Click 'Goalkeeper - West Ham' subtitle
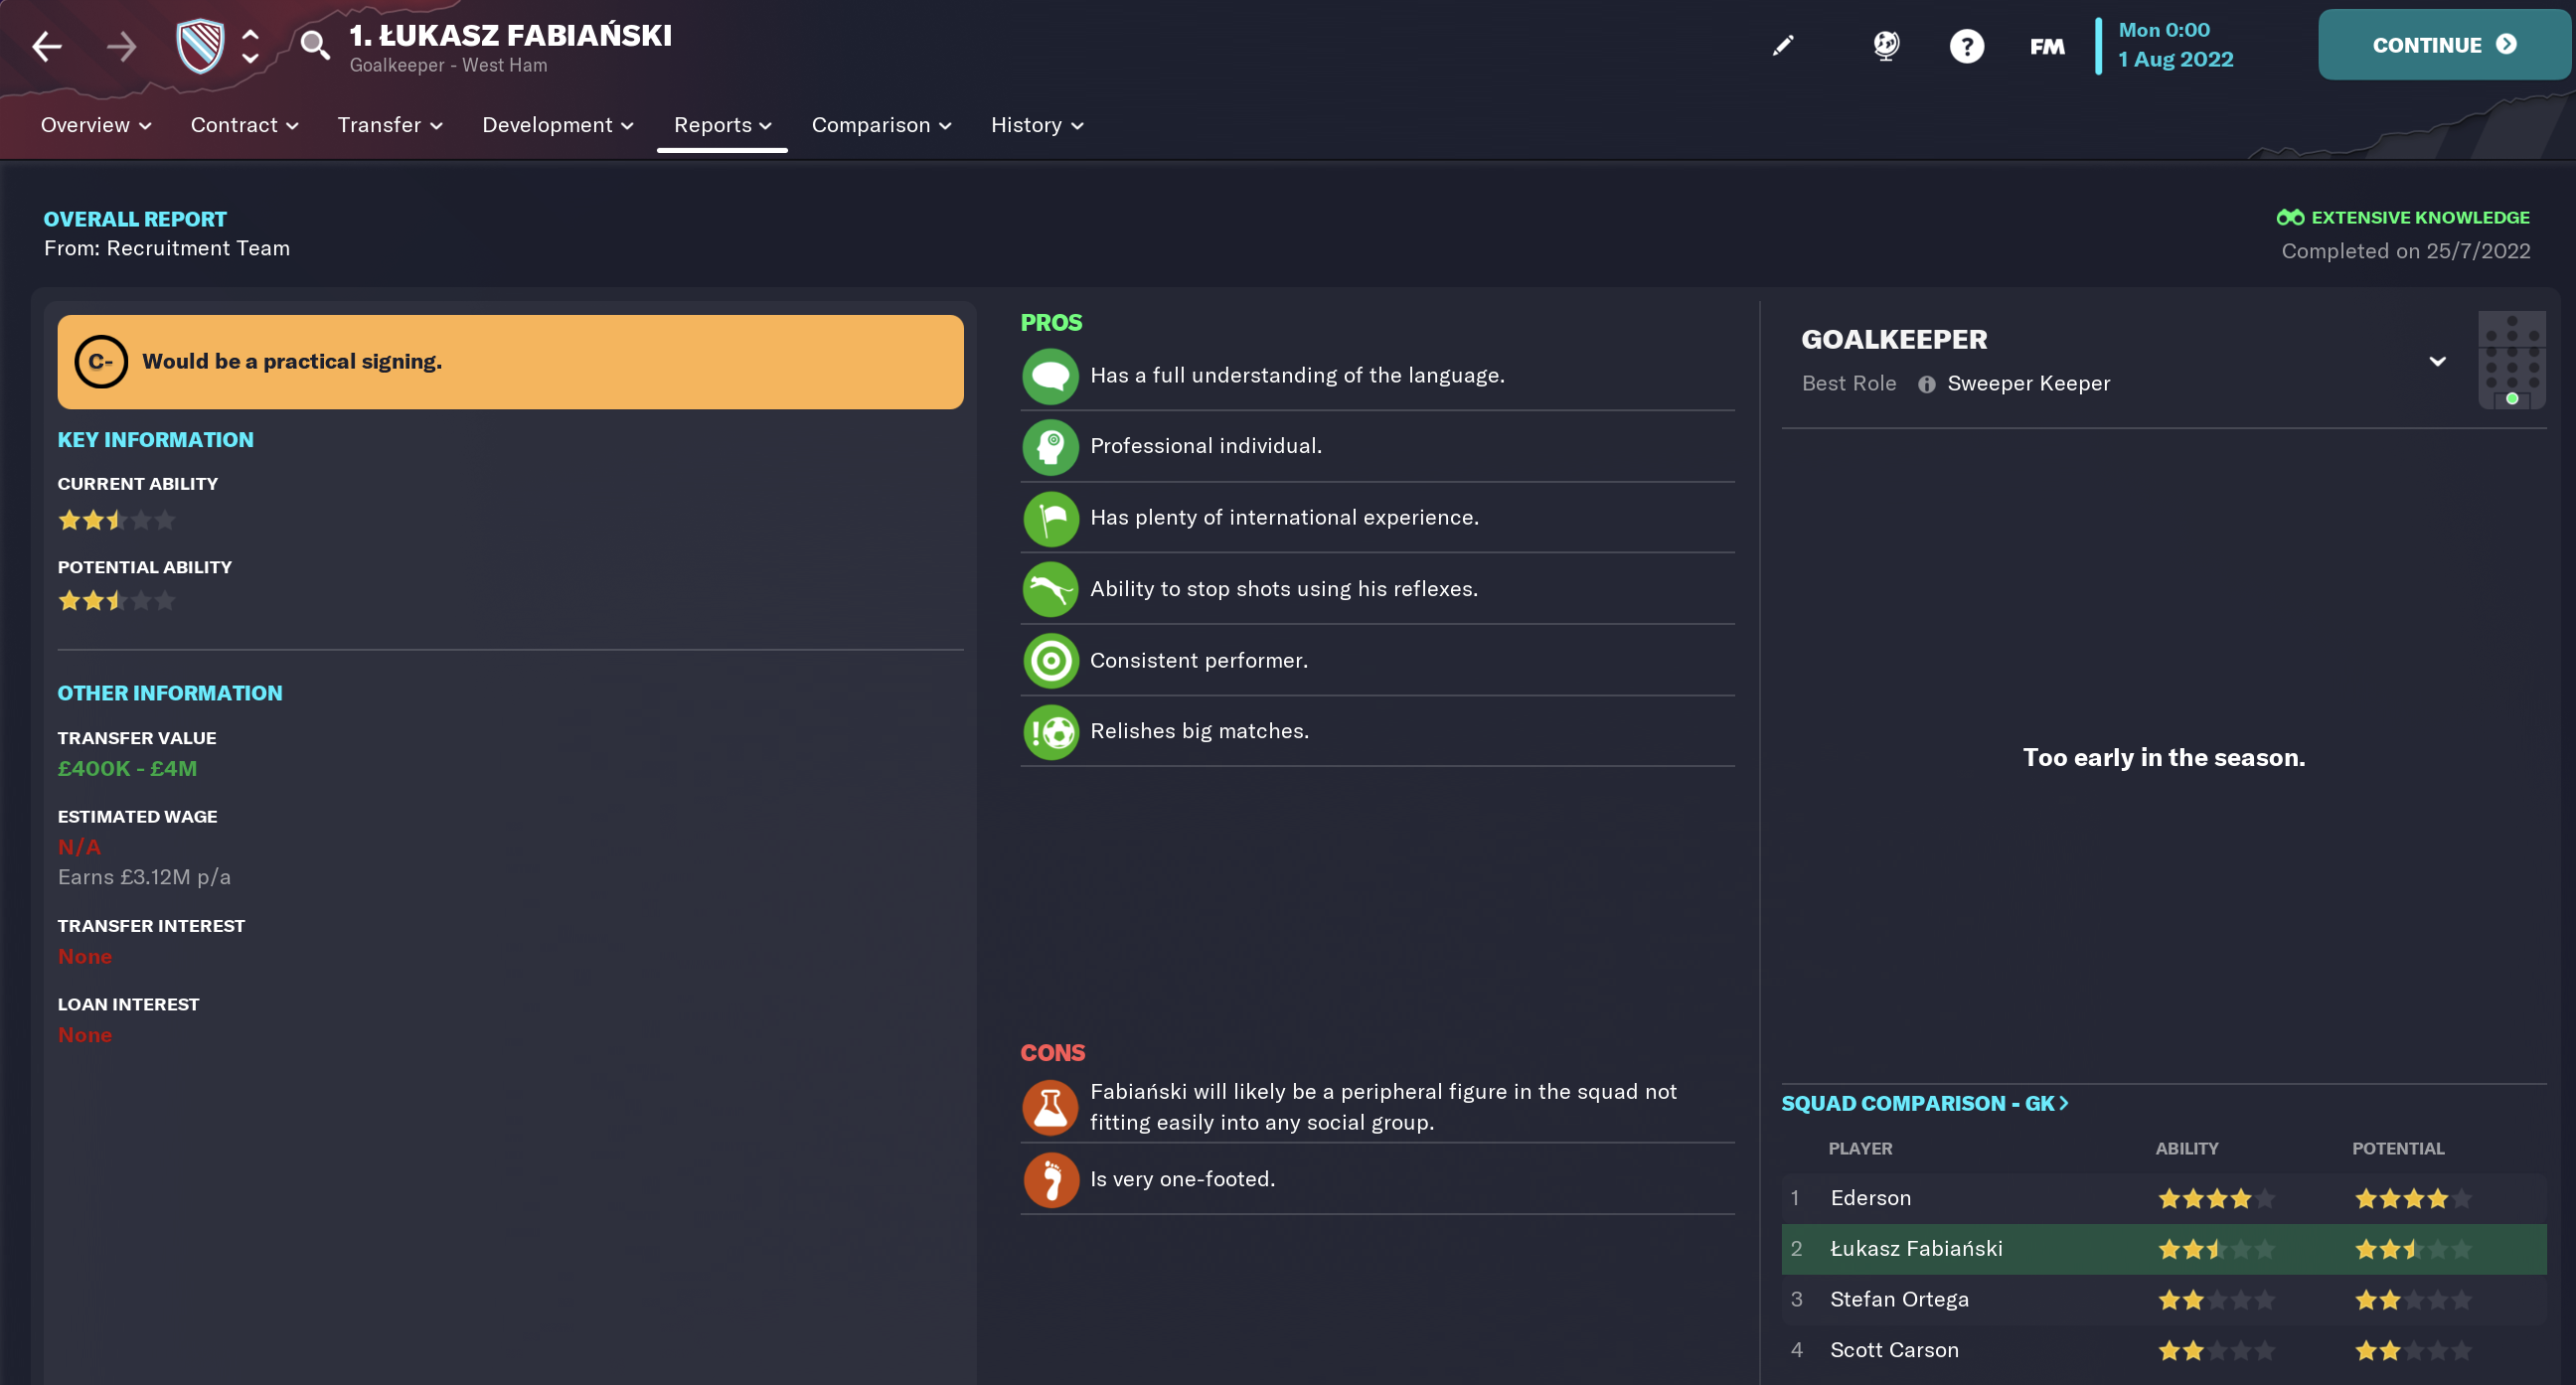The height and width of the screenshot is (1385, 2576). (448, 65)
